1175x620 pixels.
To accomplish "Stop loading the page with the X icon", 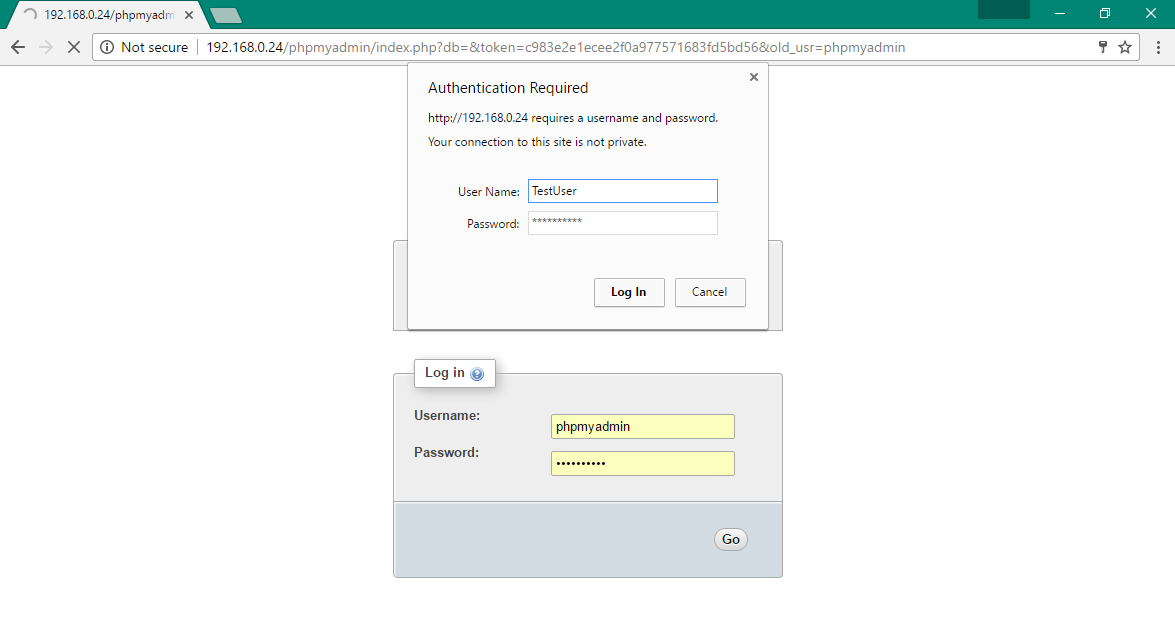I will click(x=74, y=46).
